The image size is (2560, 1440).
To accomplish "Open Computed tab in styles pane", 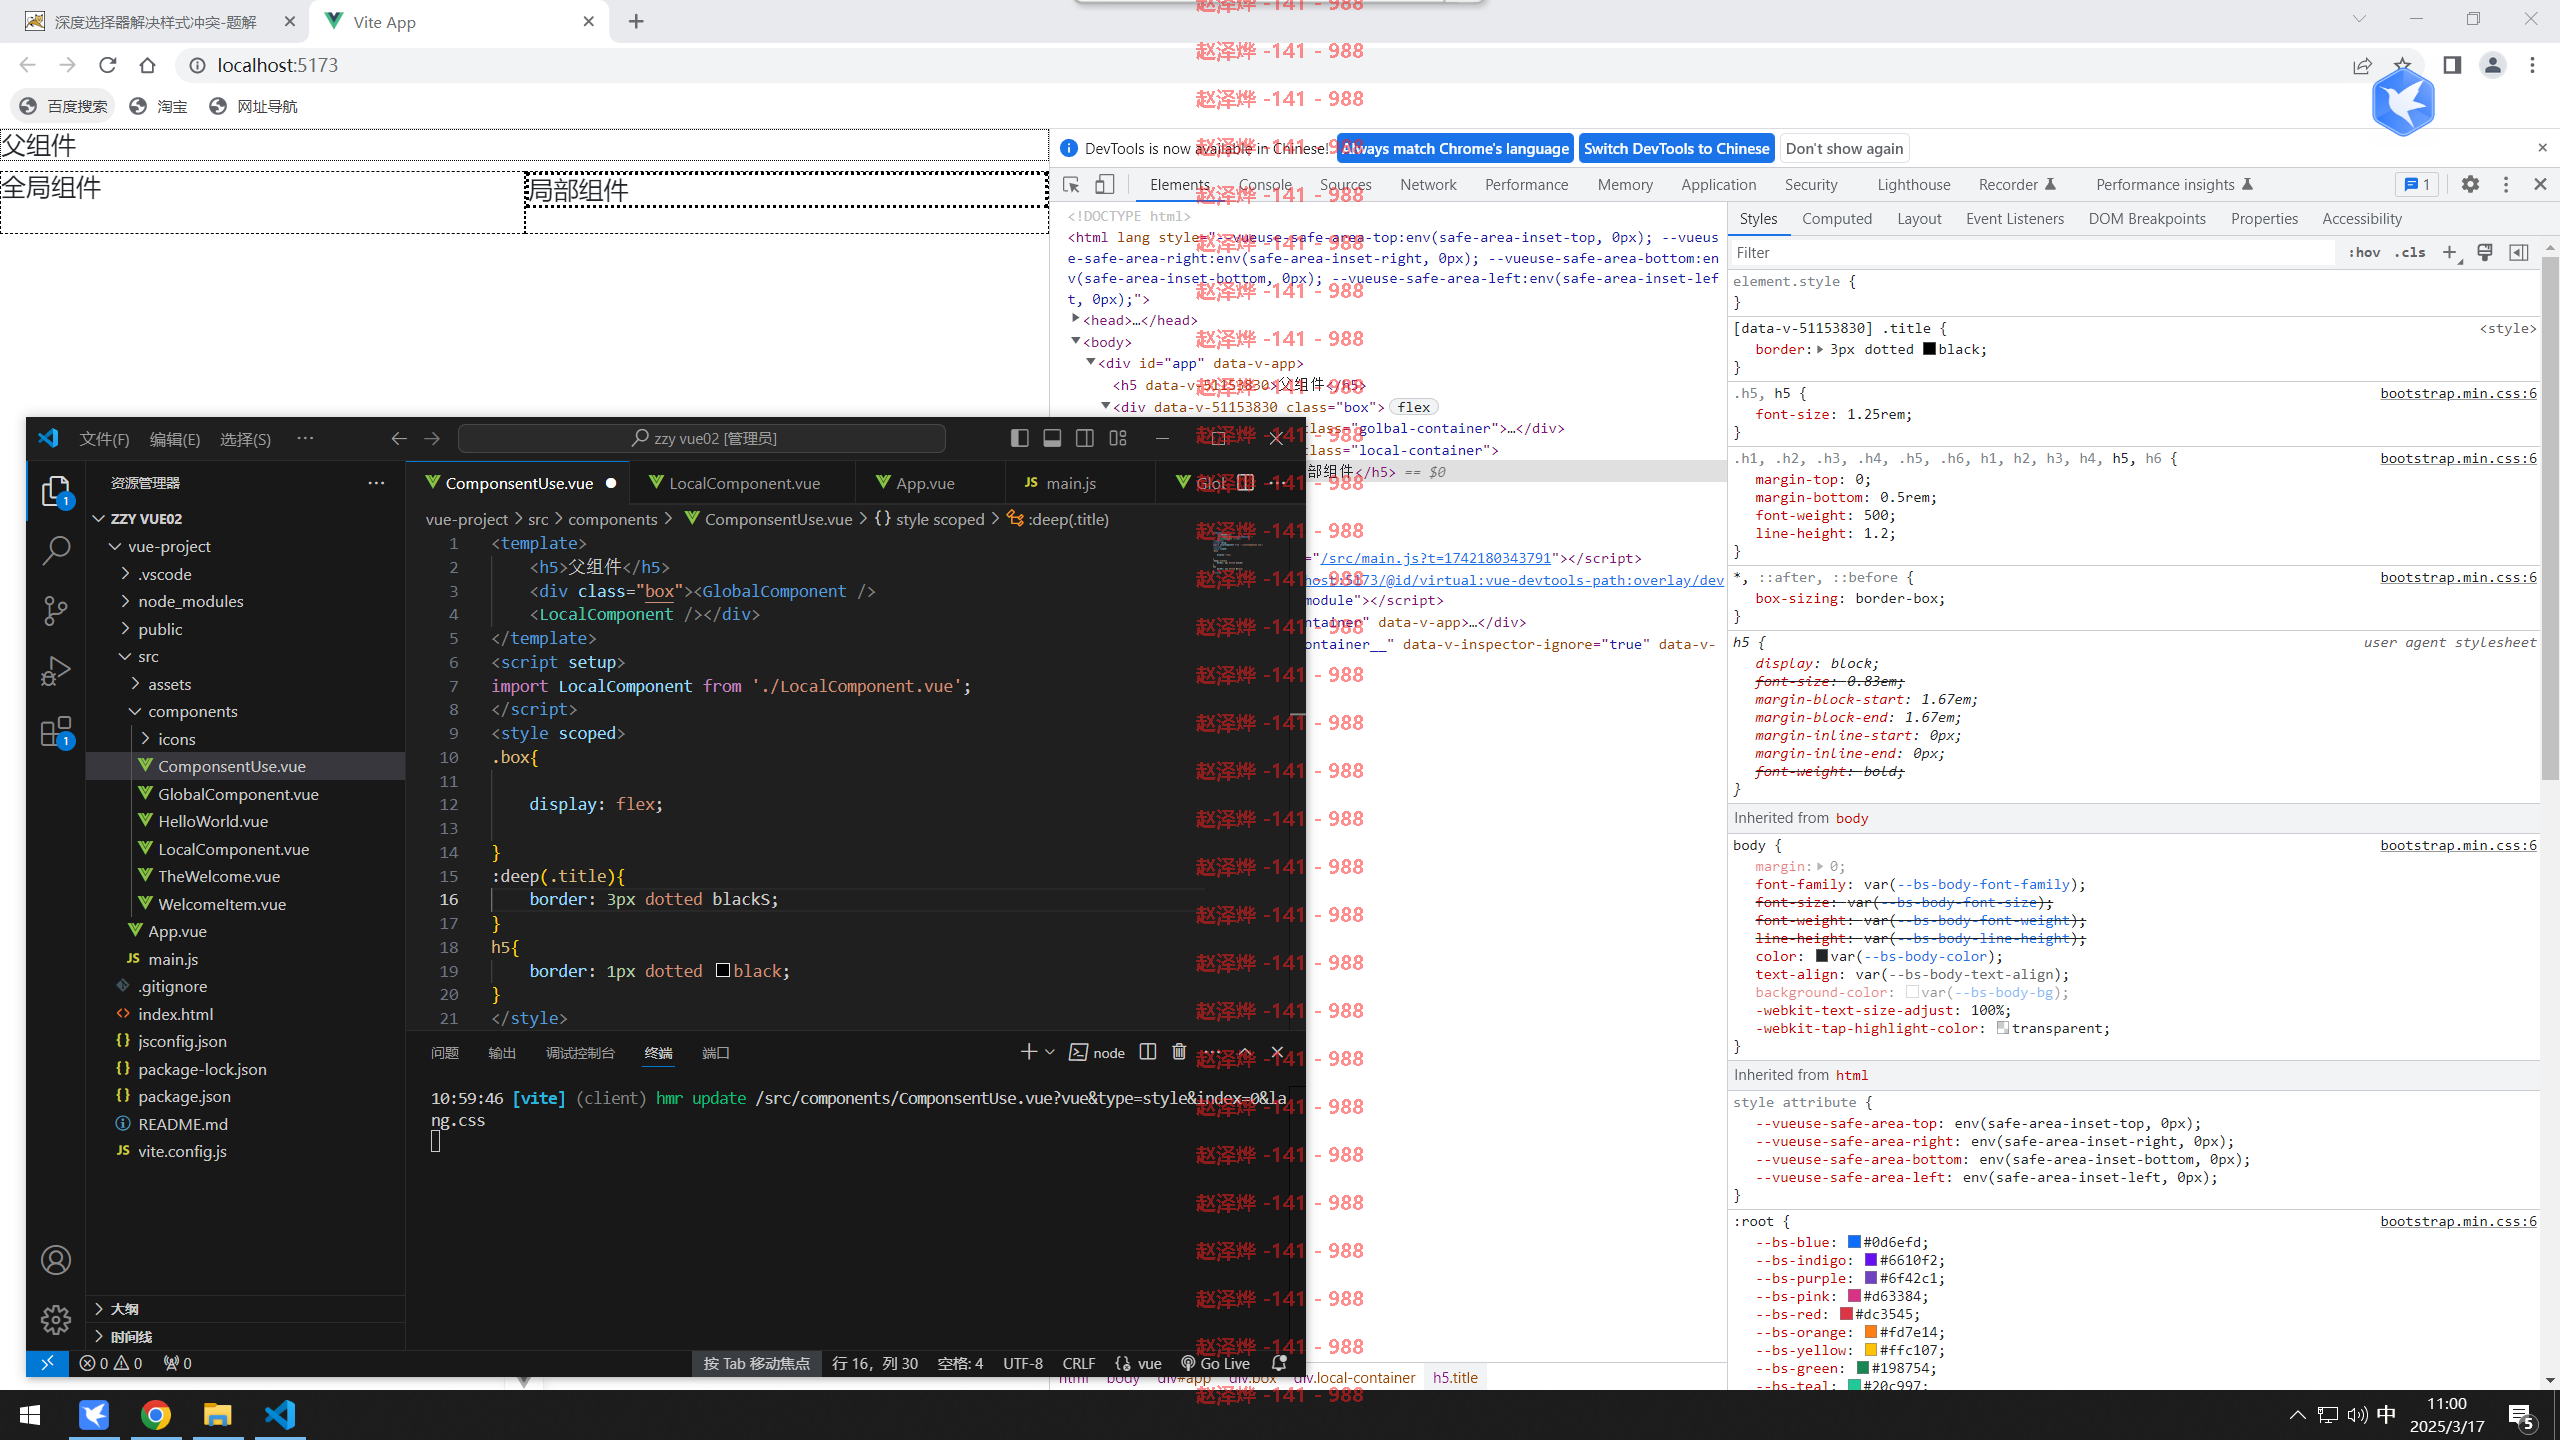I will pos(1837,219).
